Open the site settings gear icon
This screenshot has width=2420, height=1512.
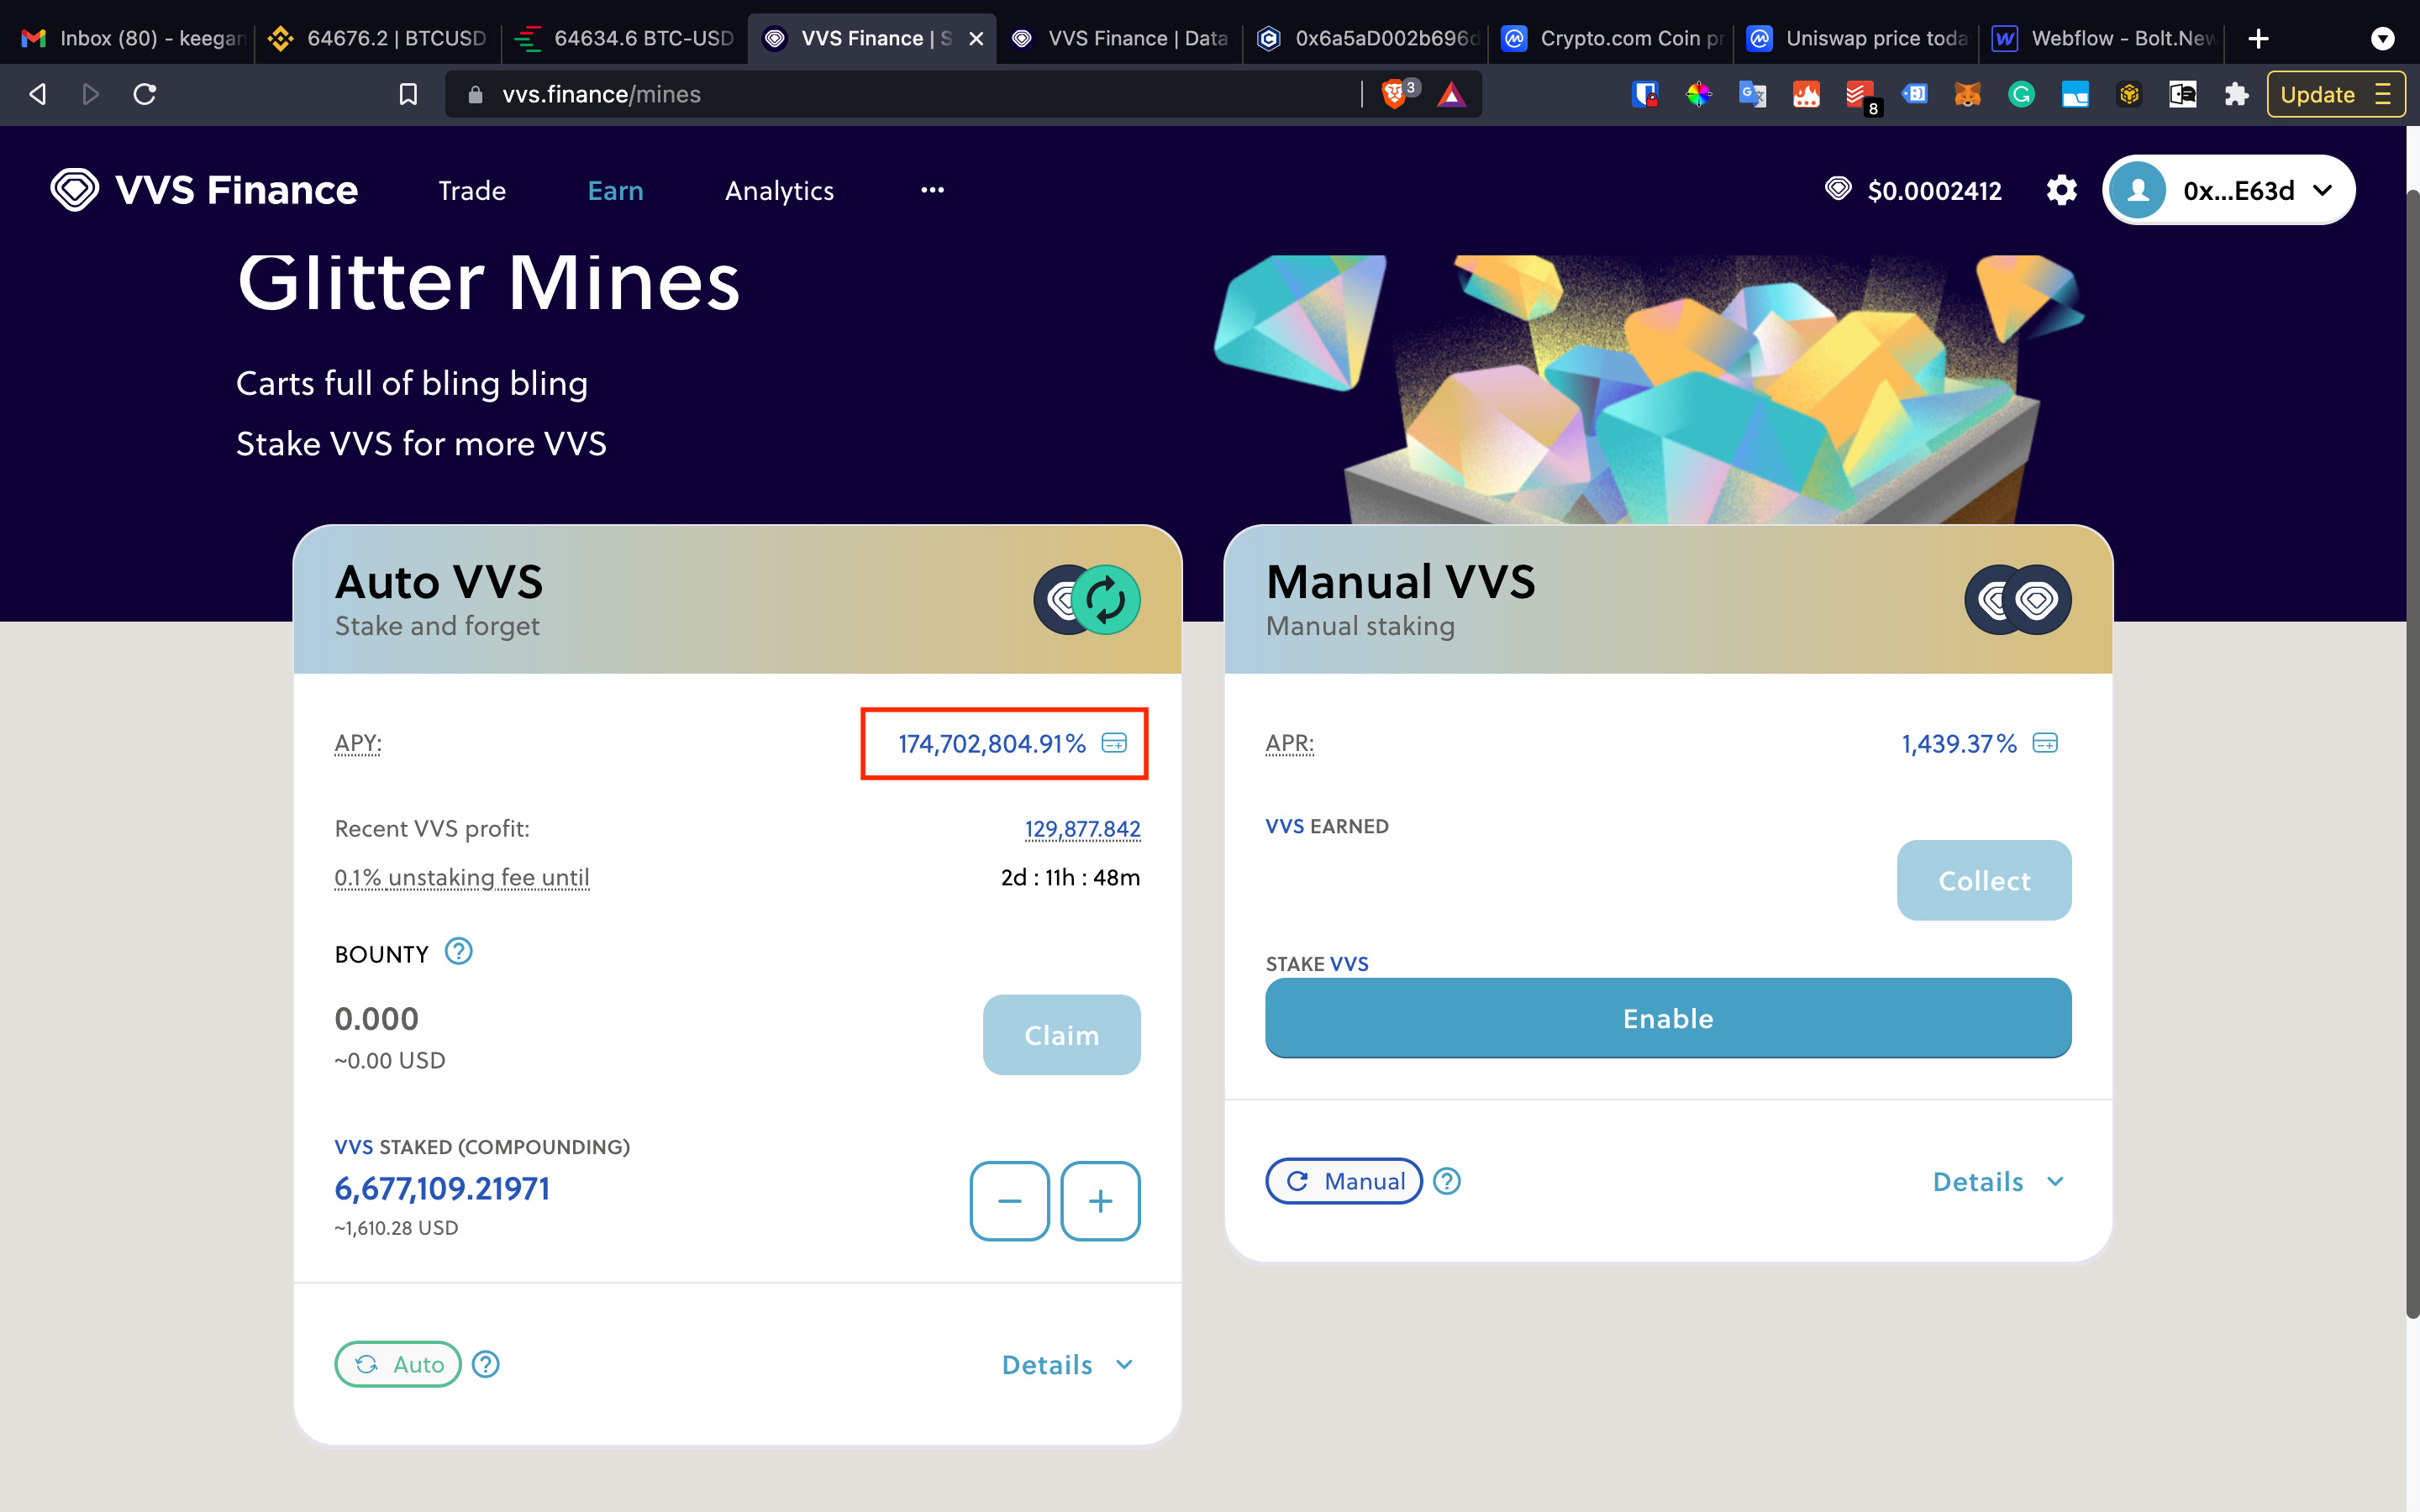click(x=2060, y=190)
